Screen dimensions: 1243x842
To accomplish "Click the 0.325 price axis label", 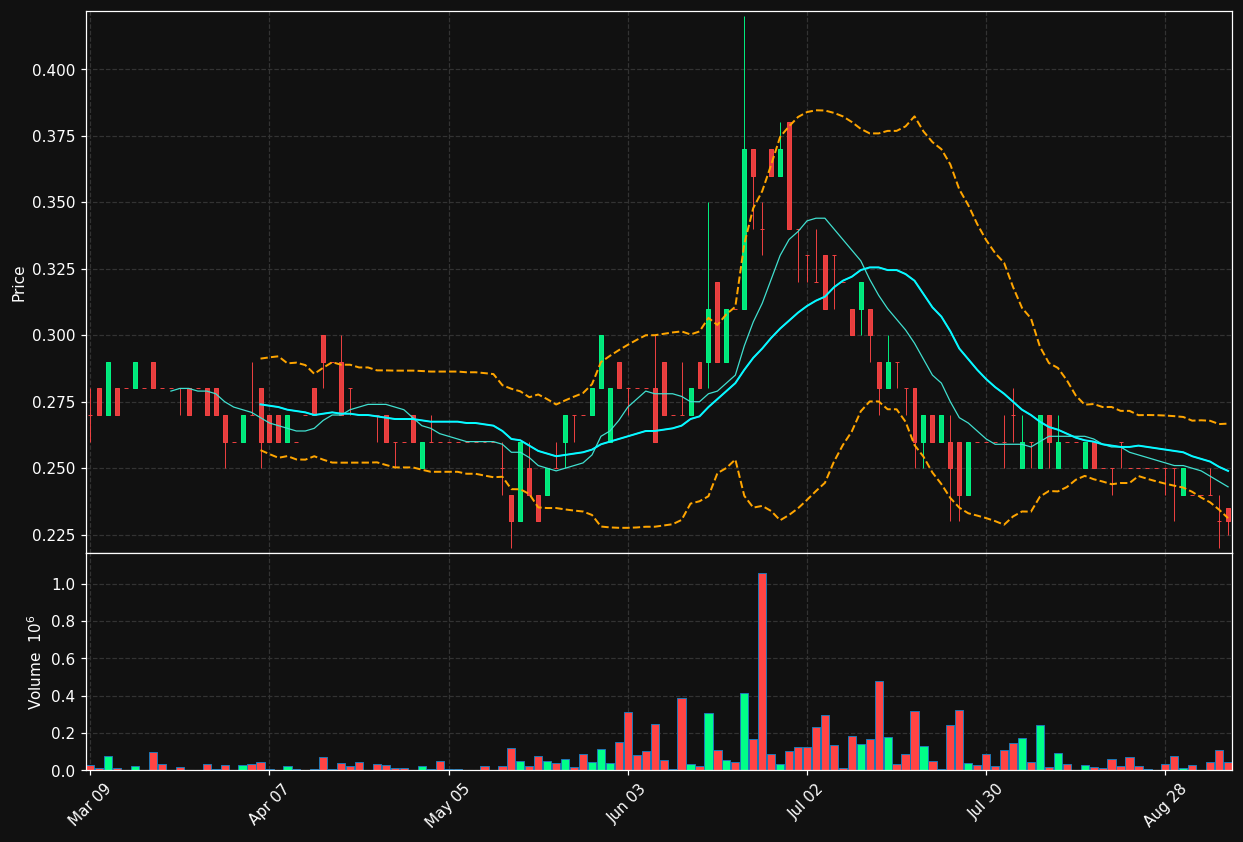I will [56, 269].
